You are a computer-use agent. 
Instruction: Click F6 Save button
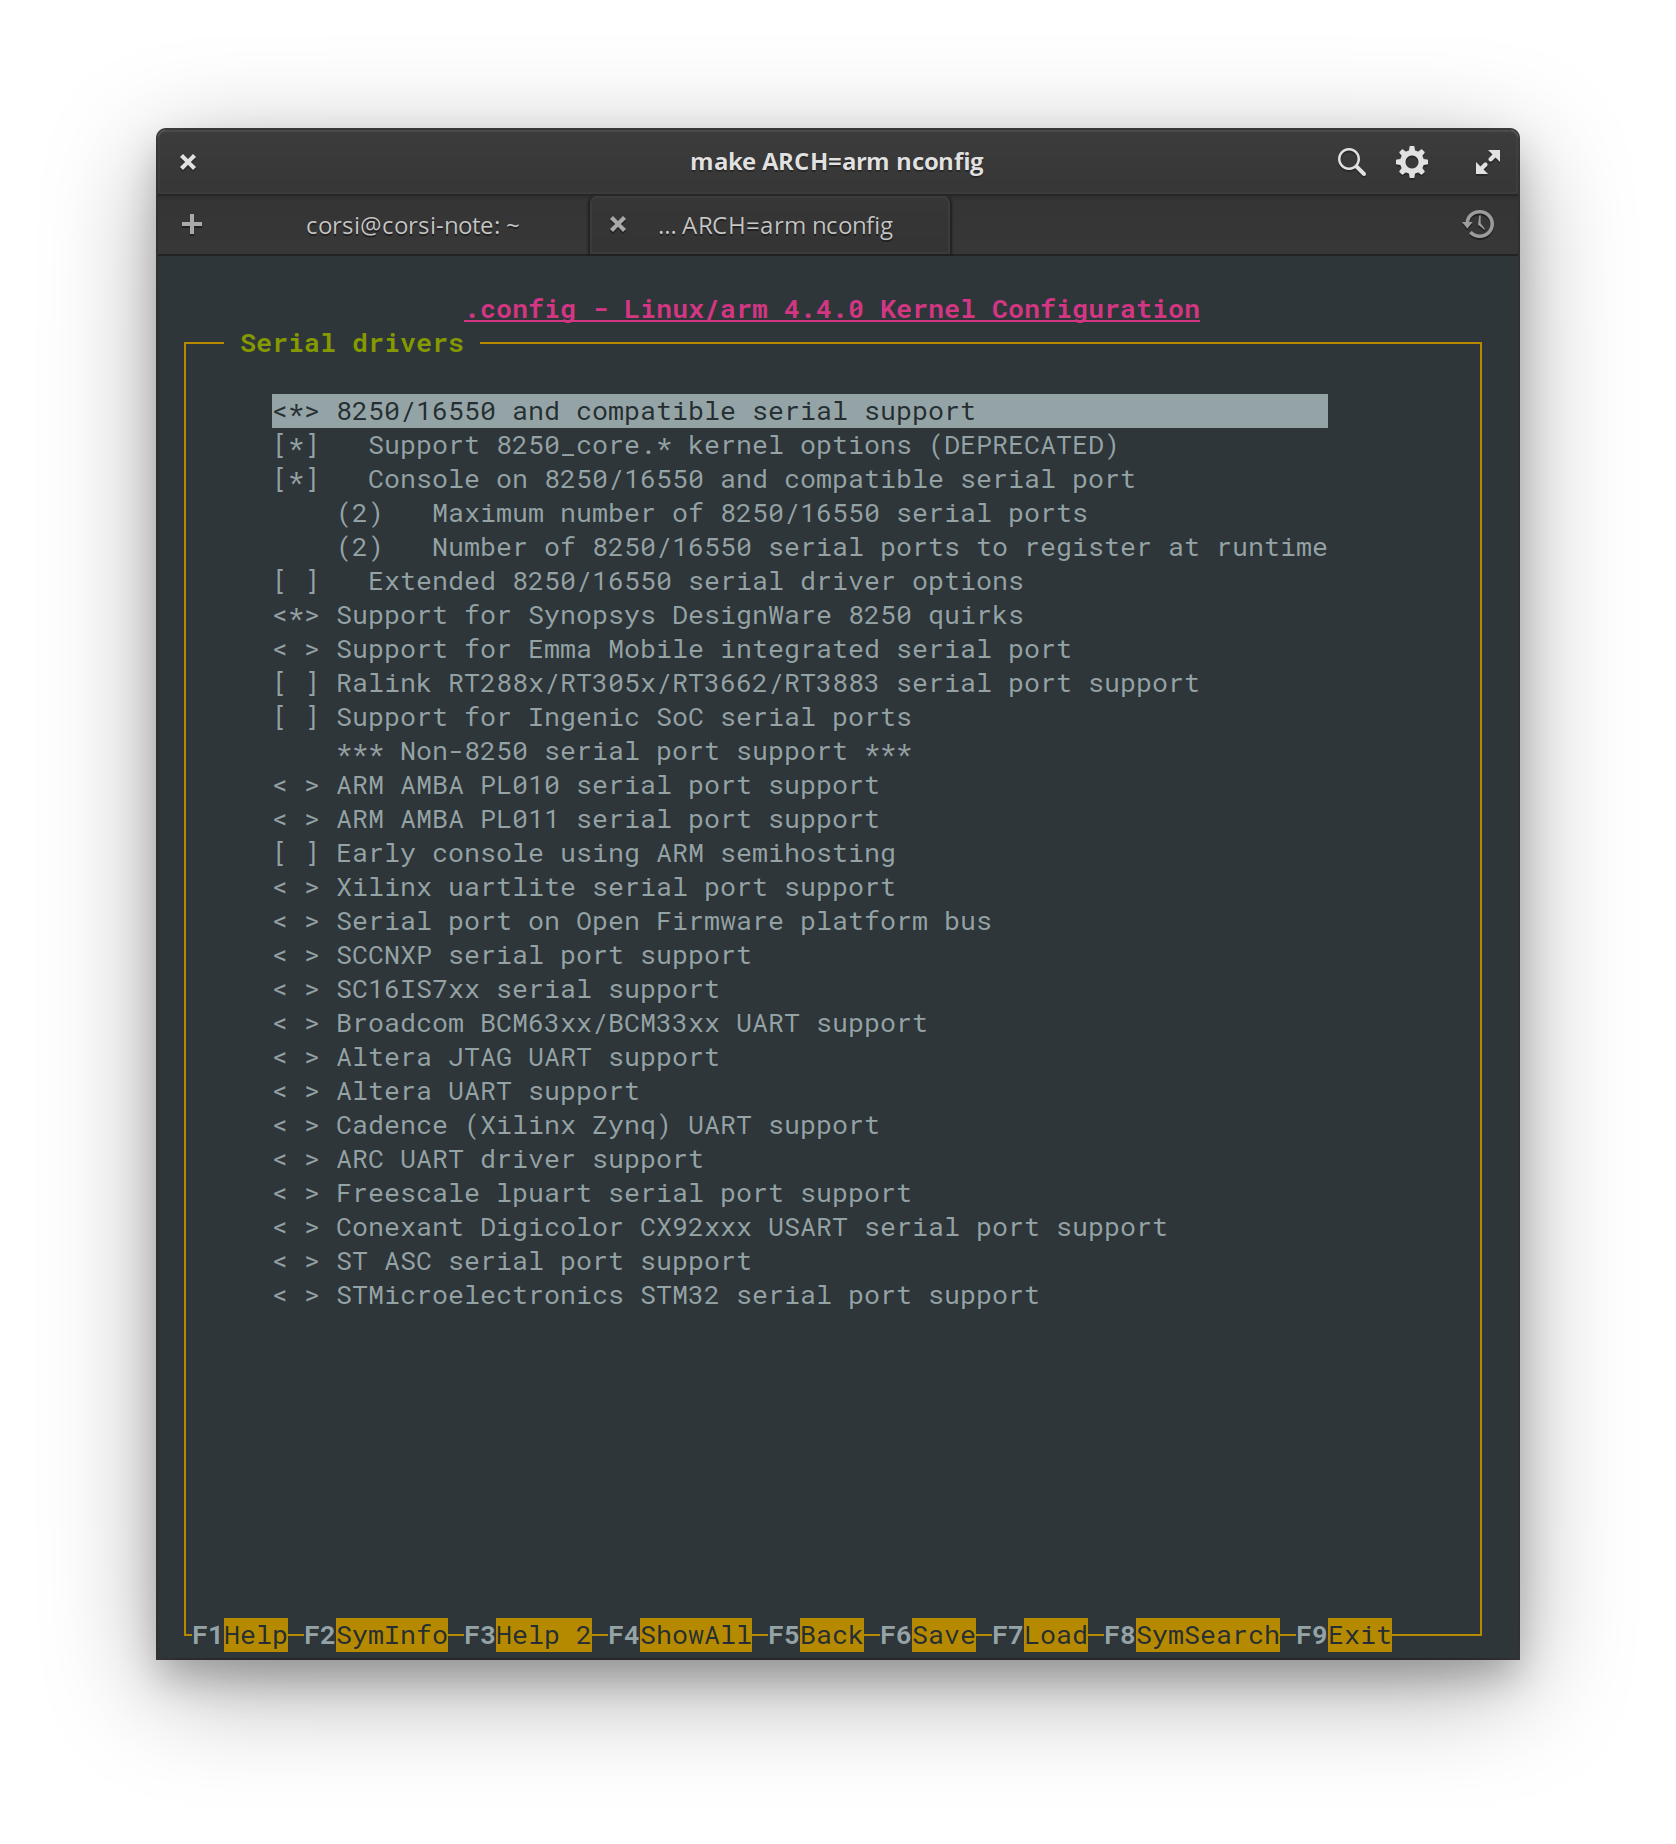[x=927, y=1635]
